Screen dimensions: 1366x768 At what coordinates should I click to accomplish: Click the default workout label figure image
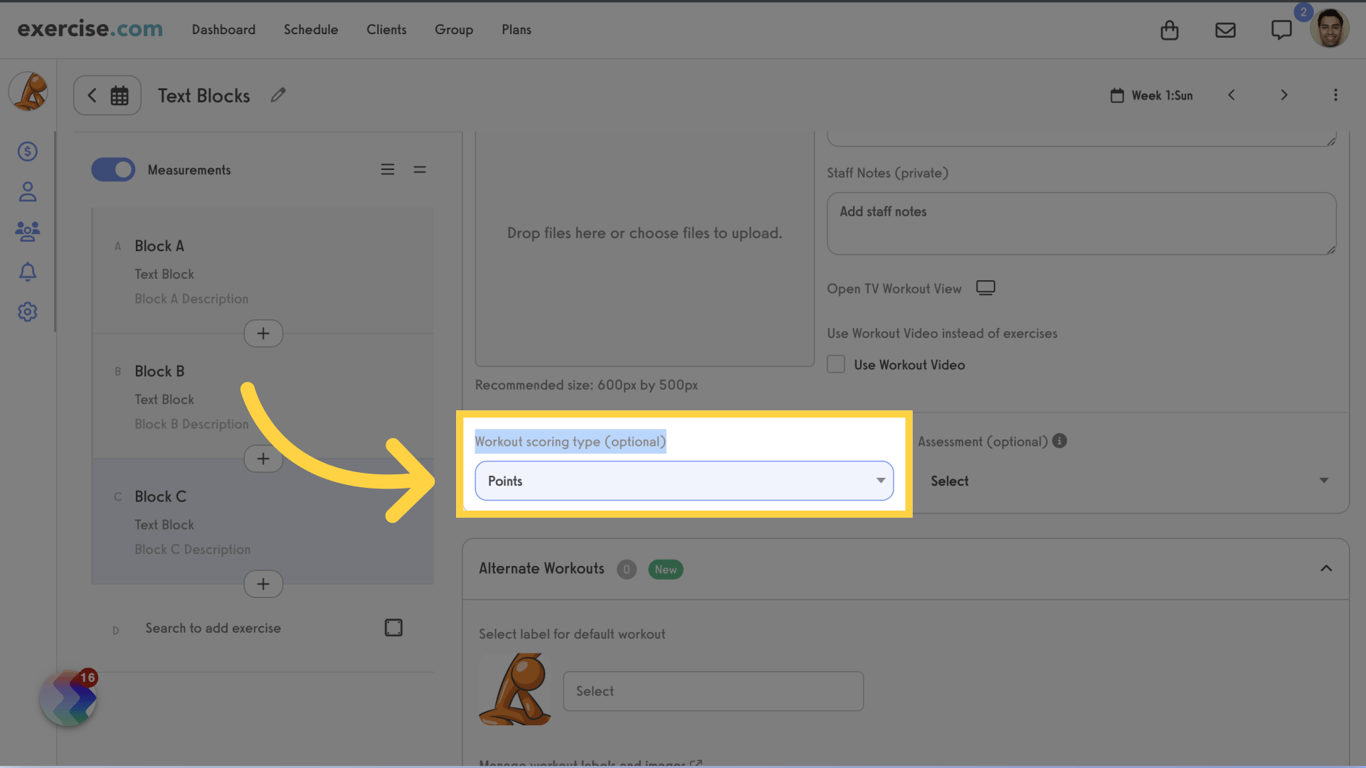click(515, 690)
